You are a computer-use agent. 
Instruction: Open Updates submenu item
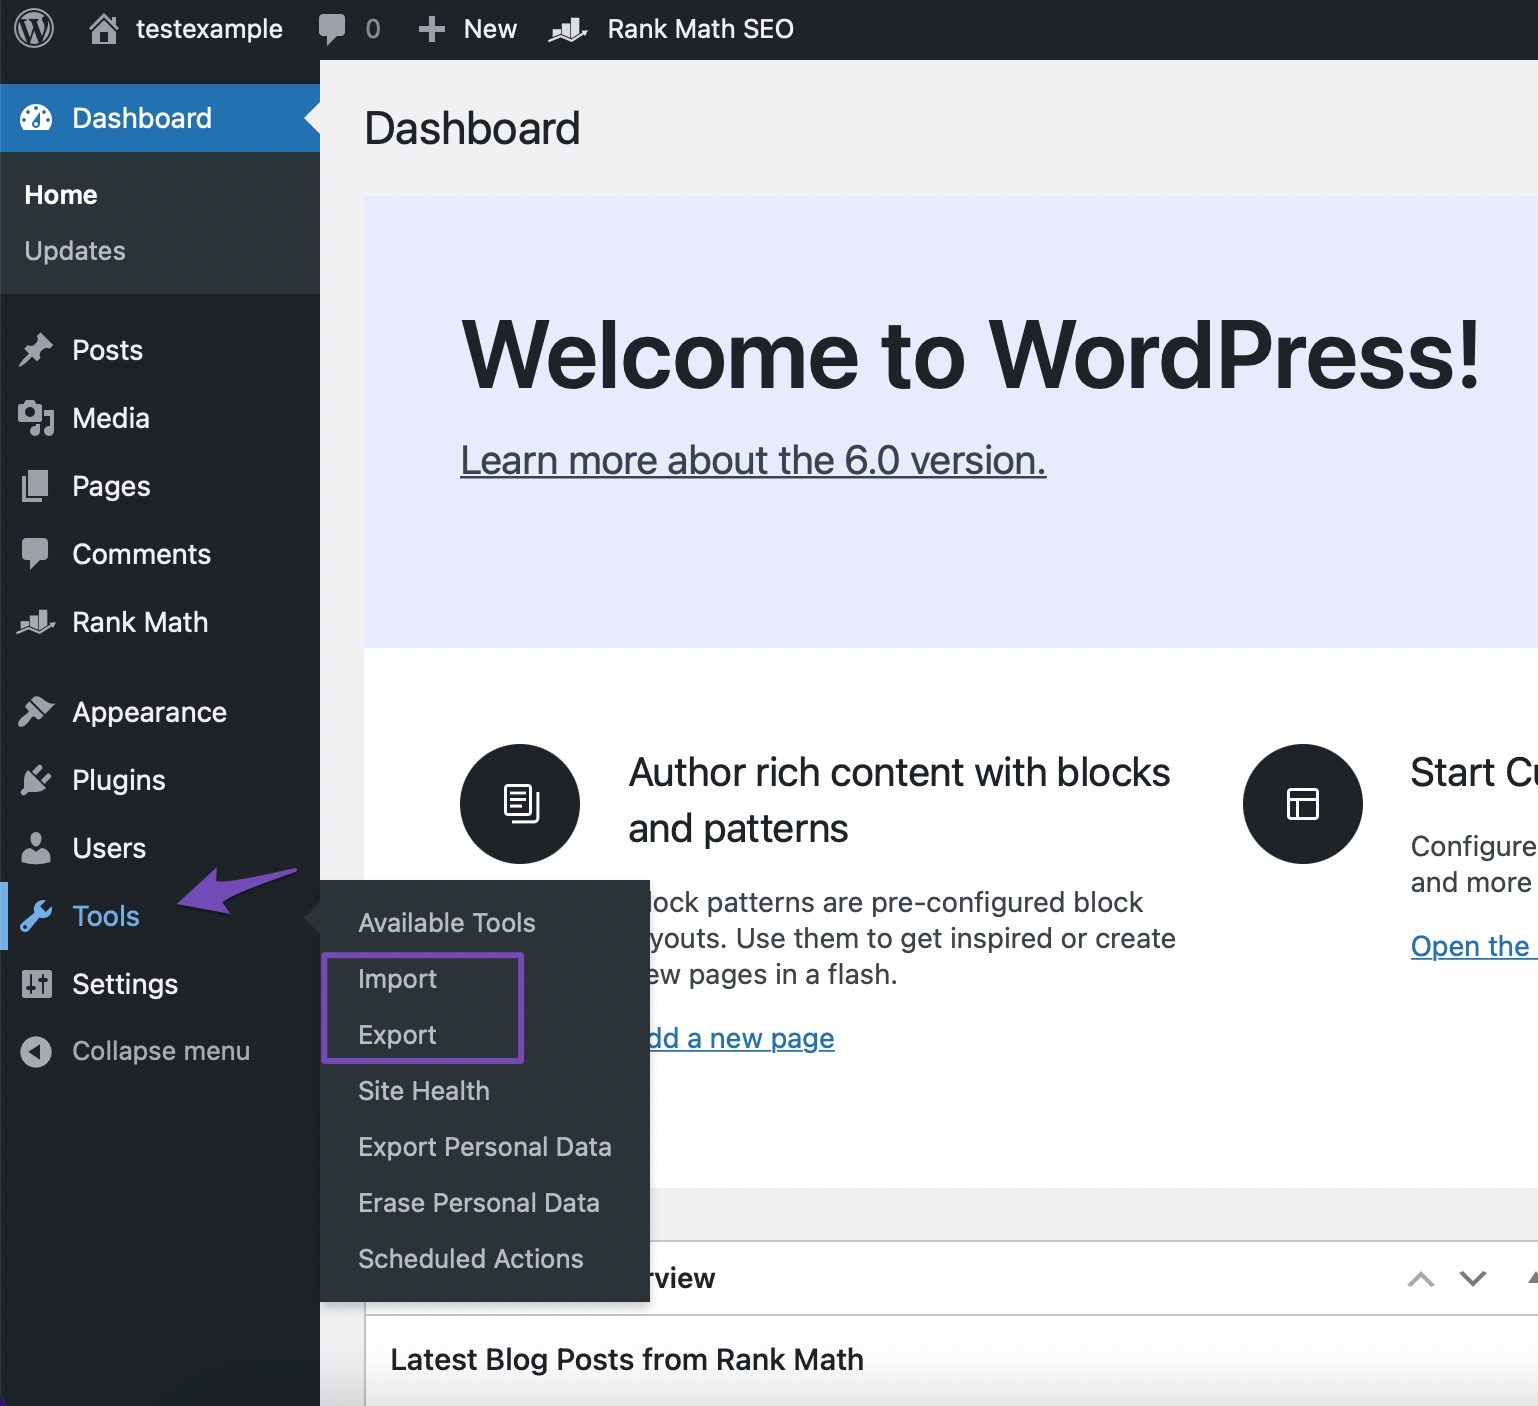pos(75,251)
